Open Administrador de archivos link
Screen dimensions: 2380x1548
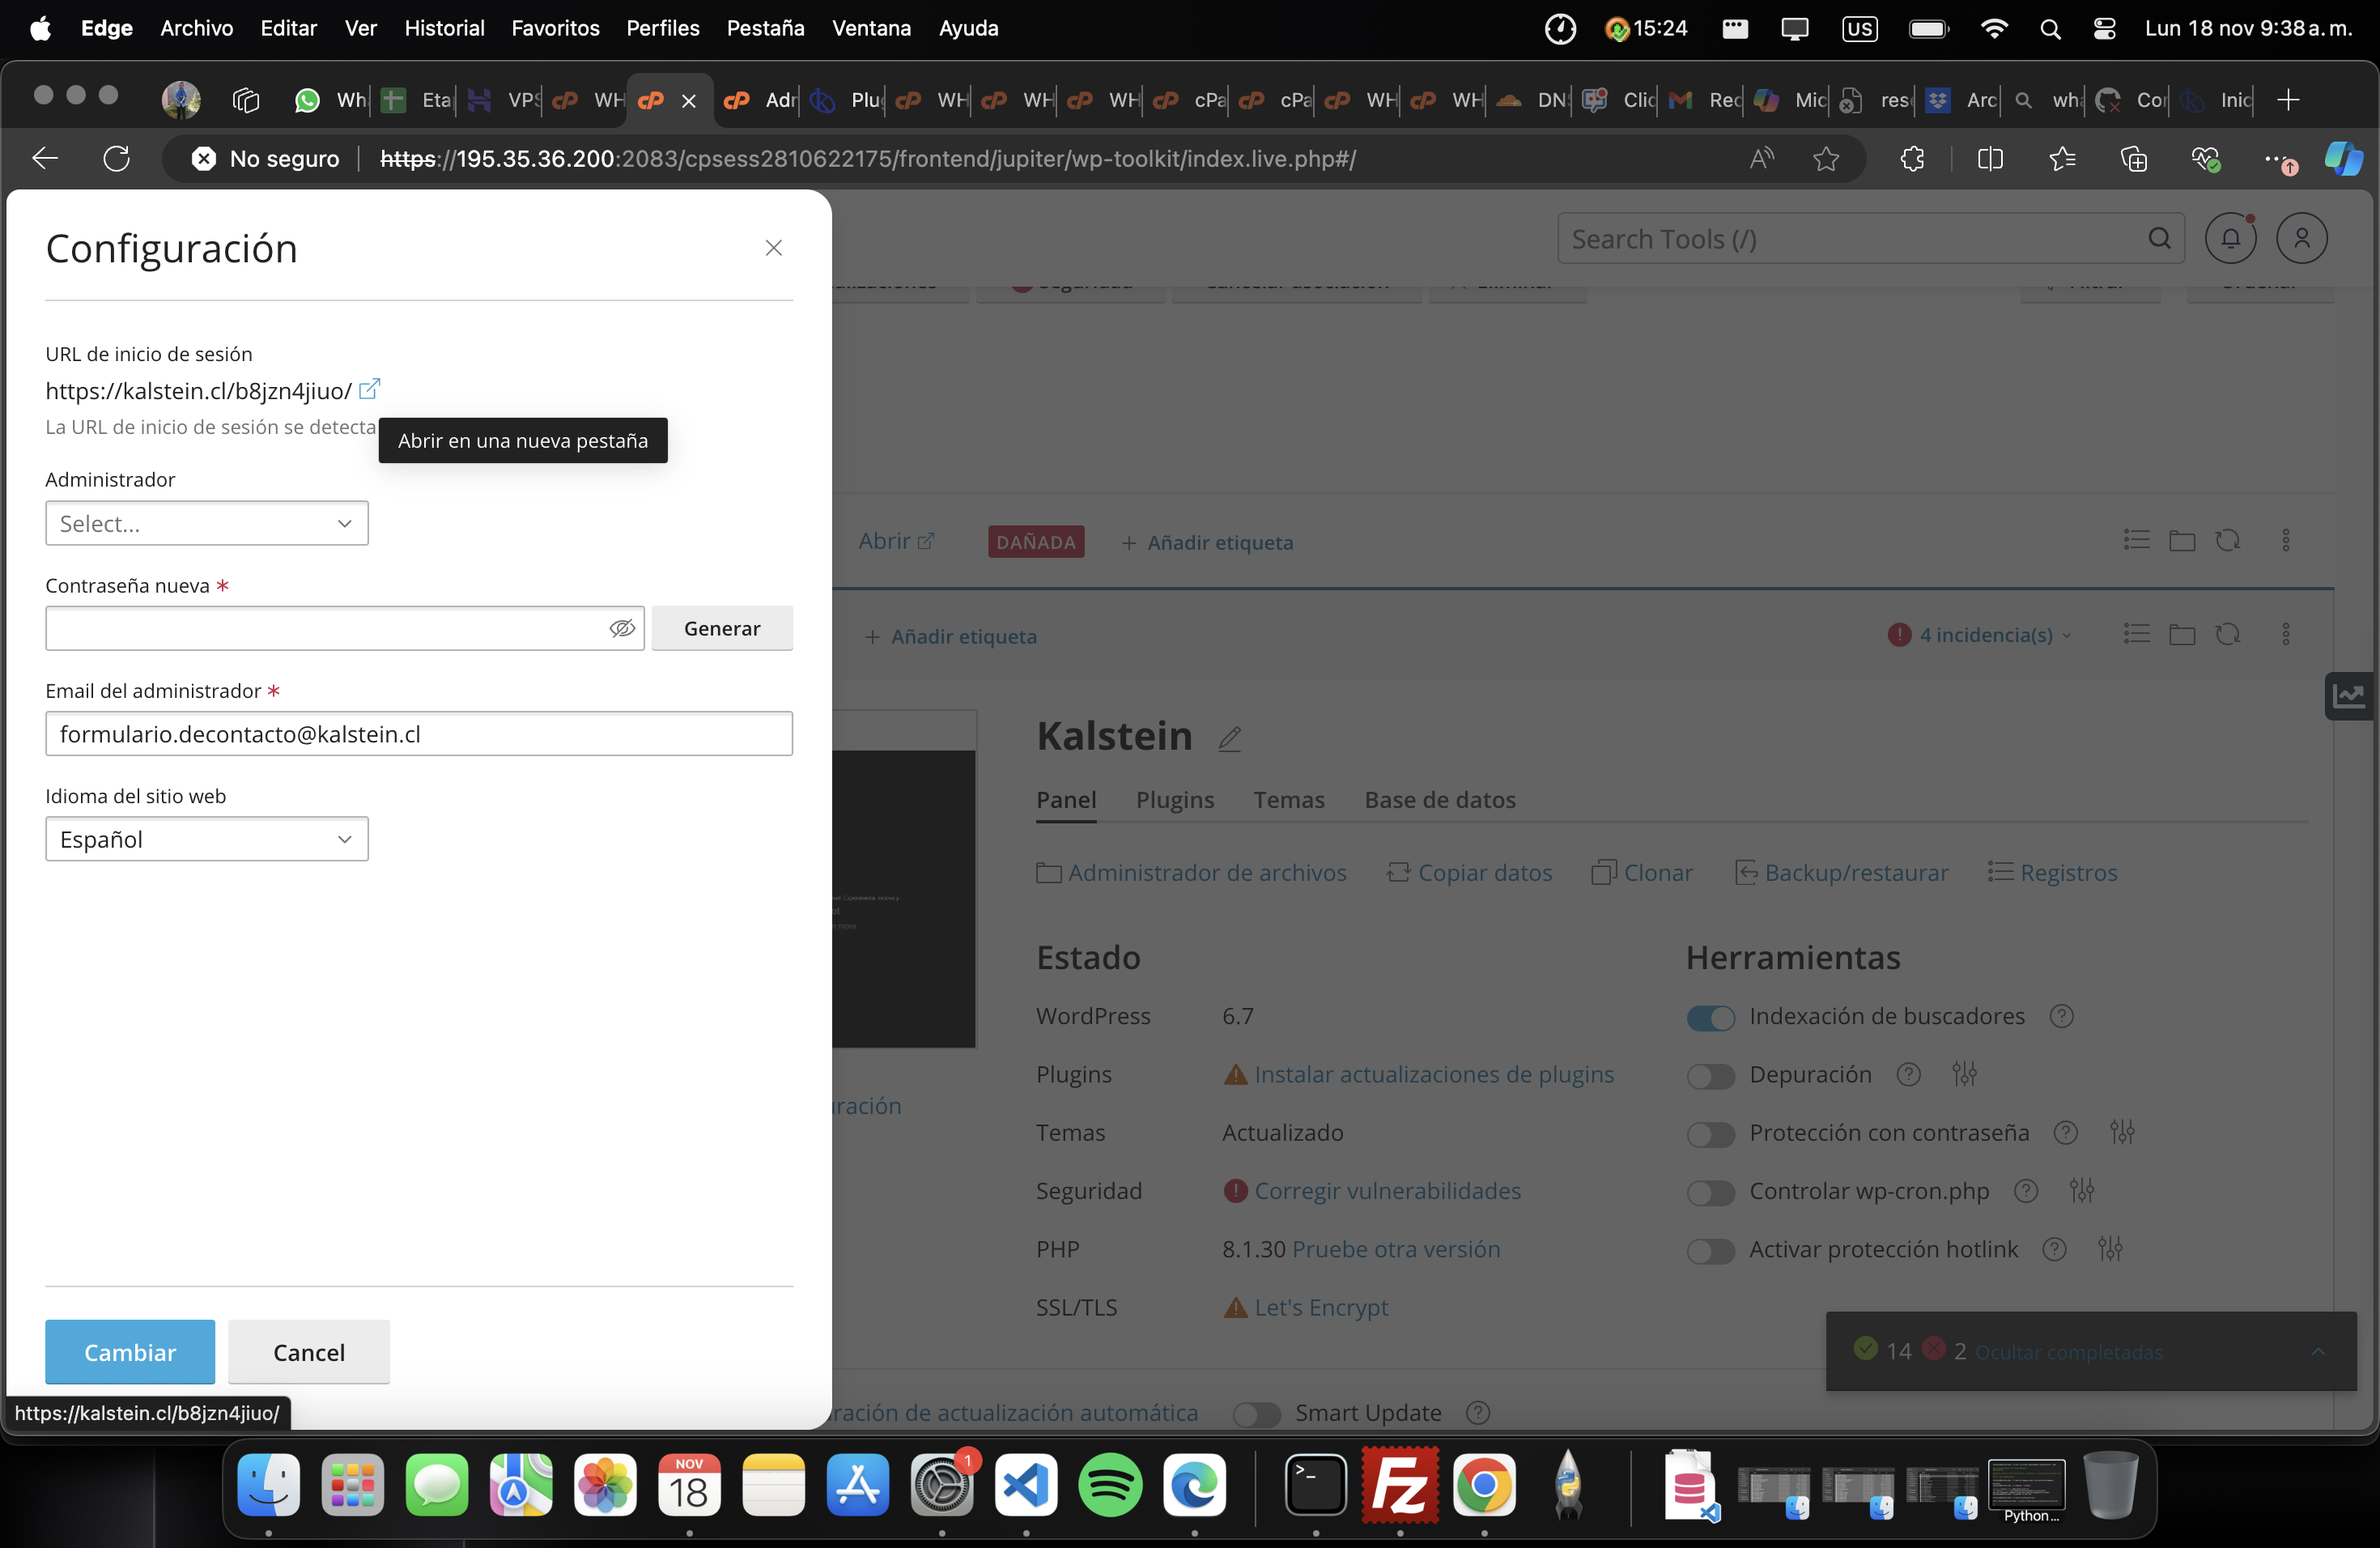[x=1192, y=873]
